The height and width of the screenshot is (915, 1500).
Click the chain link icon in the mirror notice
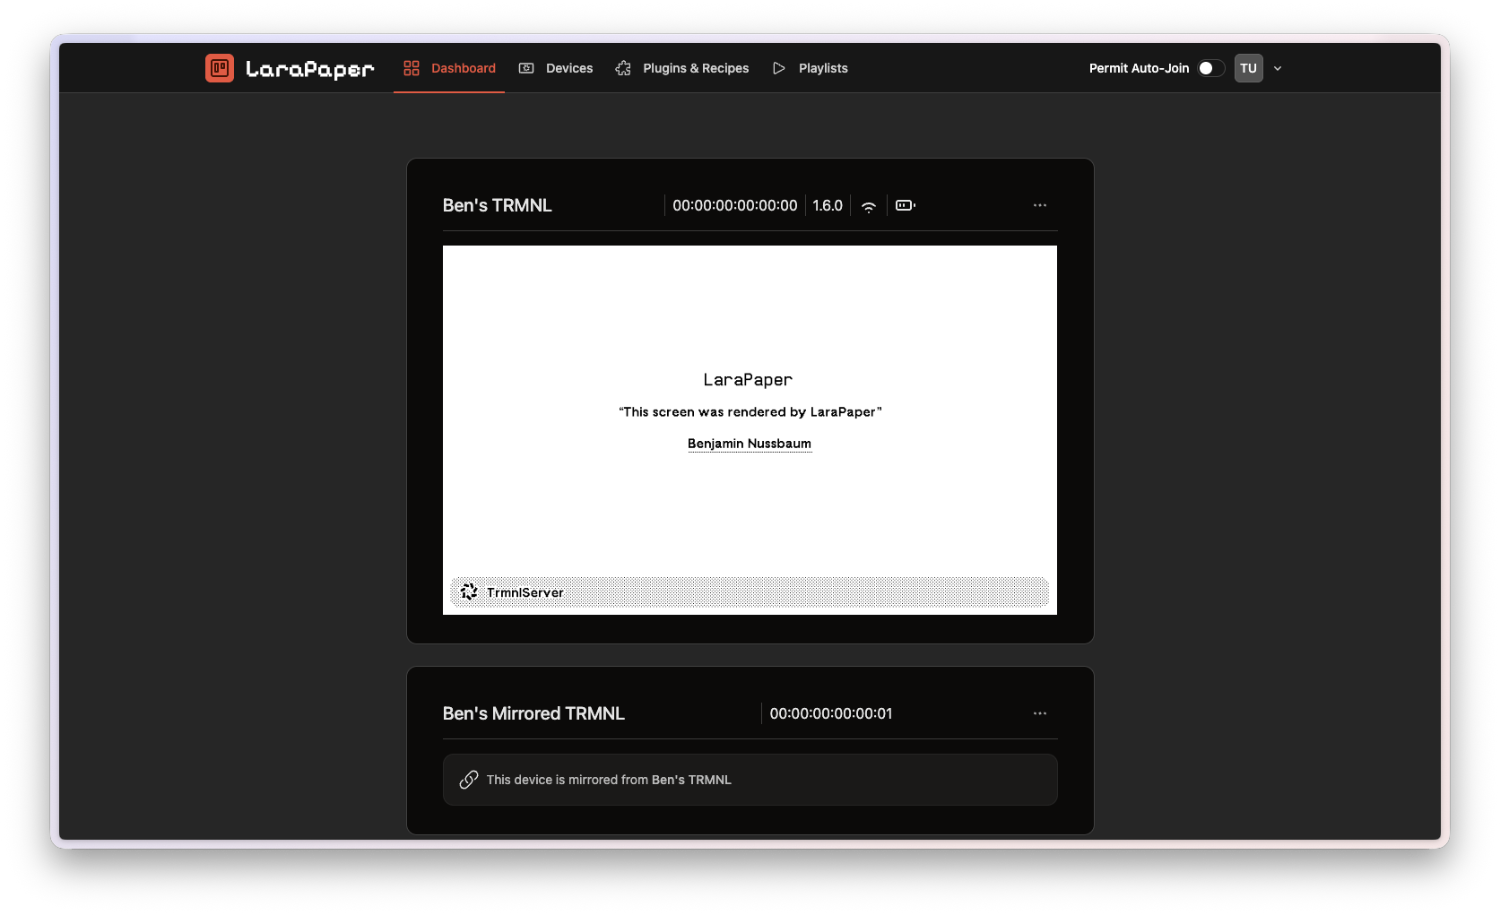point(469,779)
